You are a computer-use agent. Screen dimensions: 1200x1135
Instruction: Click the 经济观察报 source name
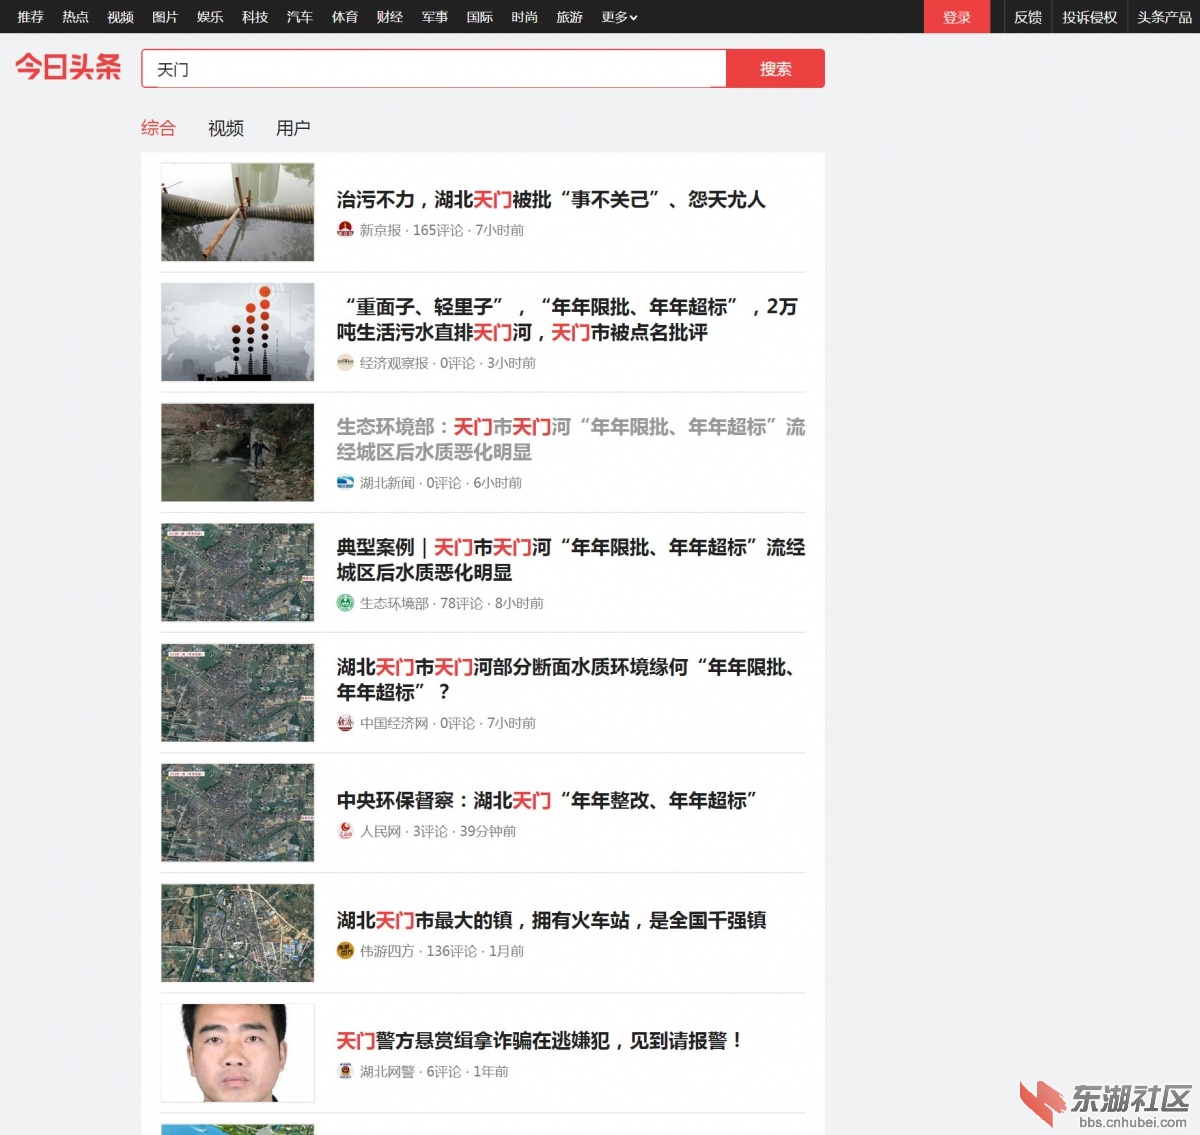pos(394,363)
